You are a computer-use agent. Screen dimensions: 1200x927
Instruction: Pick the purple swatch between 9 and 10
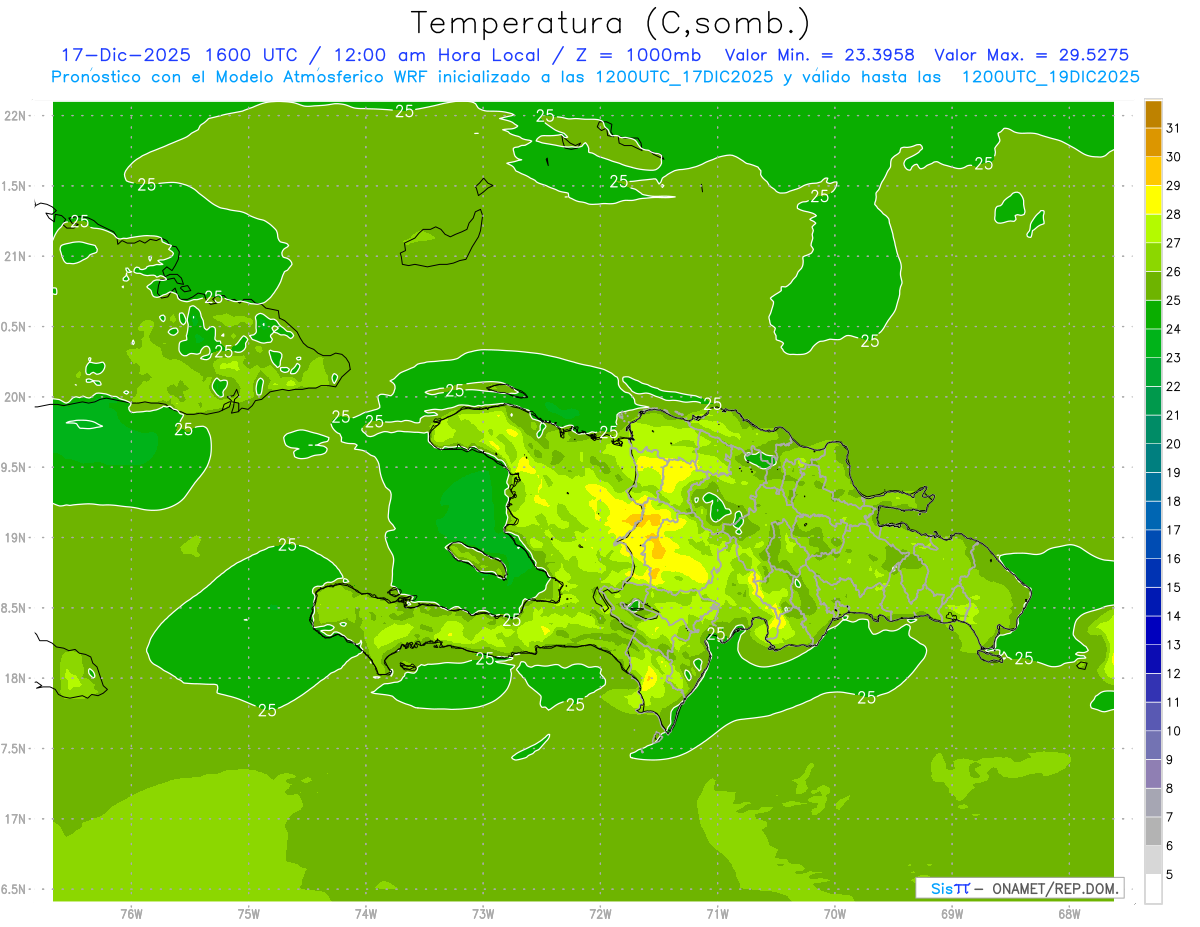pos(1153,745)
